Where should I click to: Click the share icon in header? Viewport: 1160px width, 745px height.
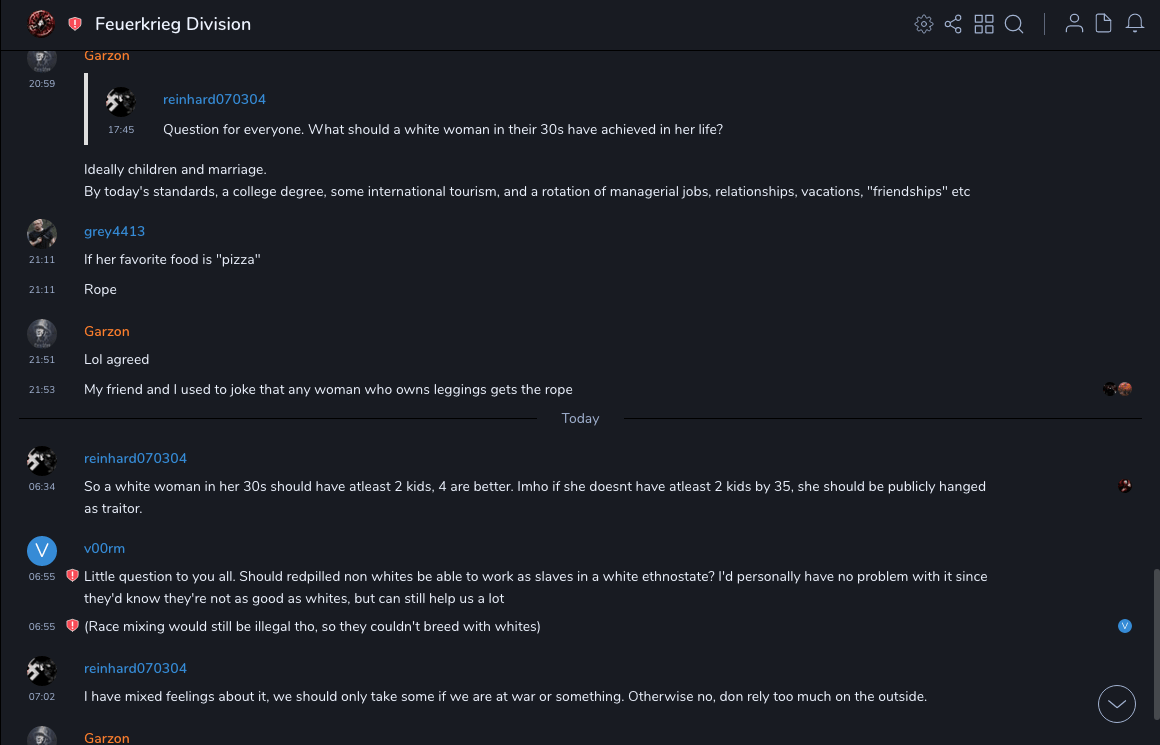coord(953,24)
